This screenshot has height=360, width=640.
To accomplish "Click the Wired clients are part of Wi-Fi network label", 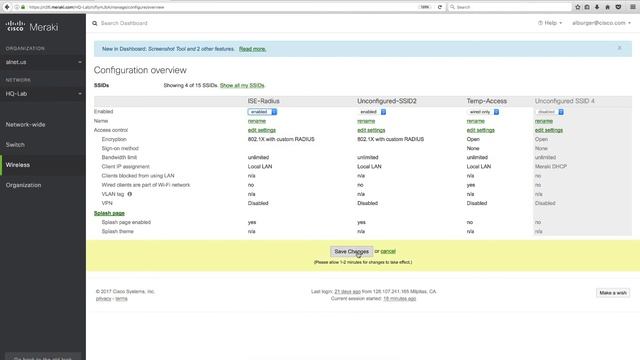I will [146, 185].
